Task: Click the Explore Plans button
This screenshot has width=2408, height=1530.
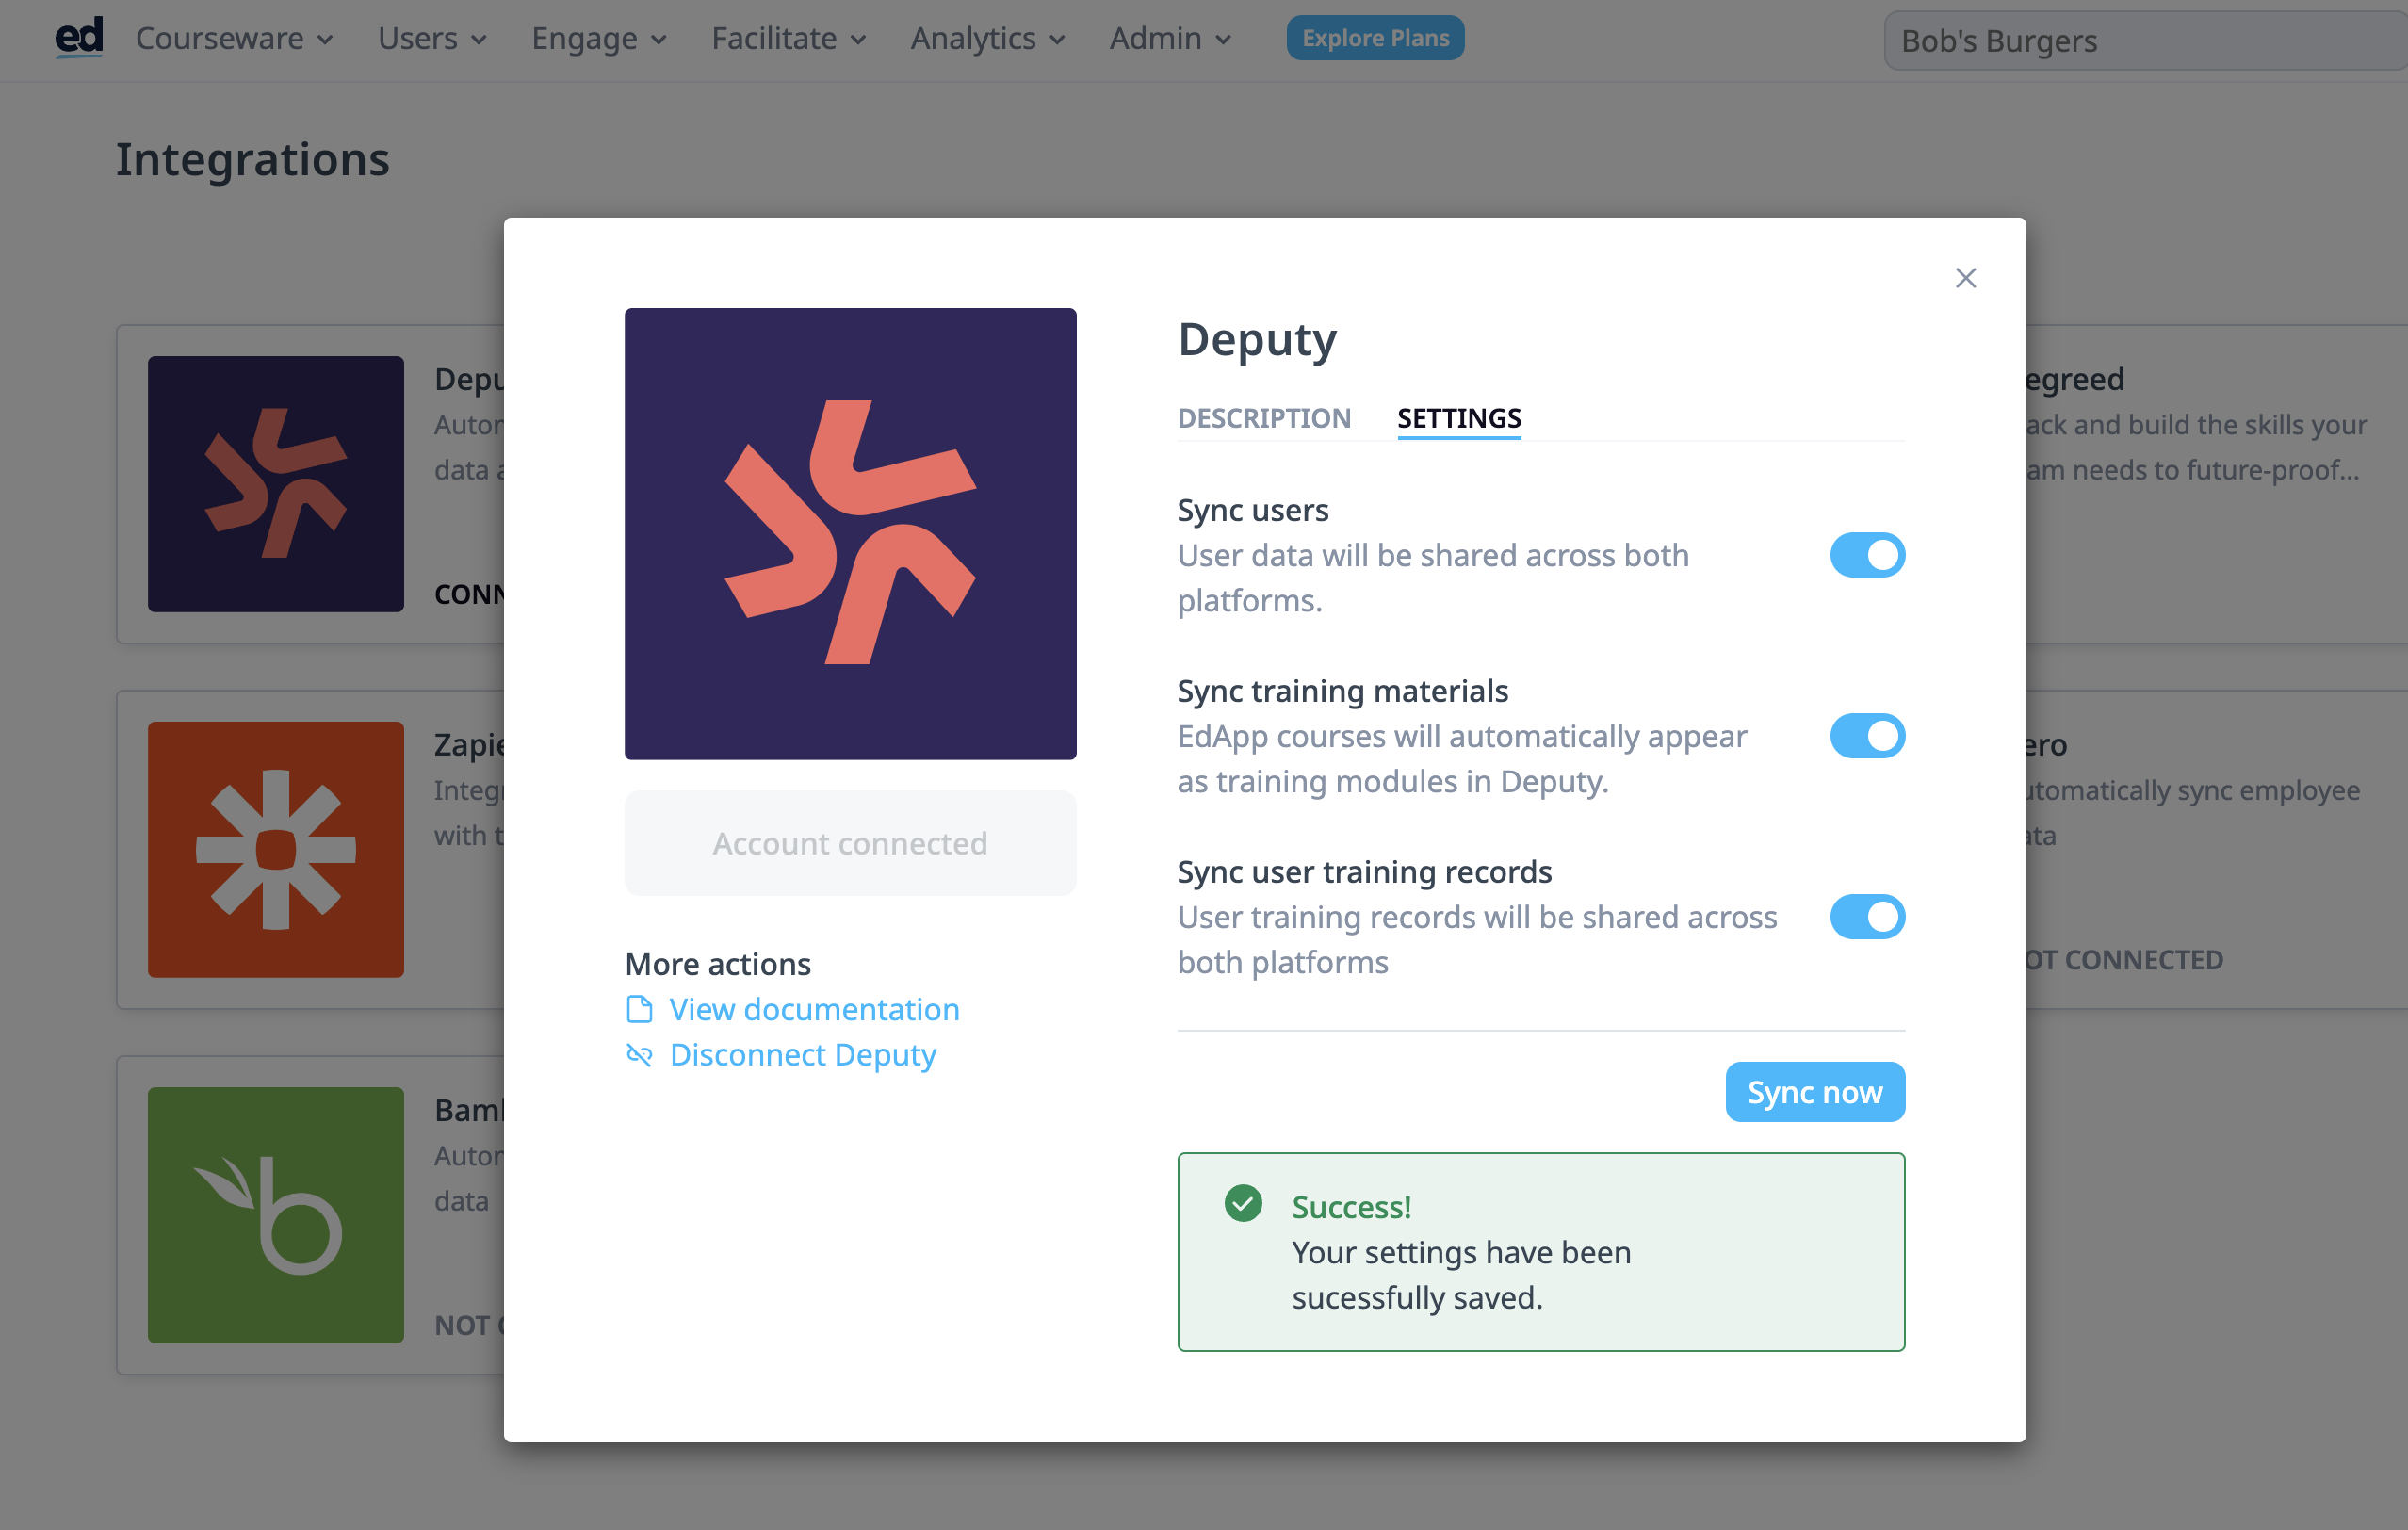Action: (1375, 38)
